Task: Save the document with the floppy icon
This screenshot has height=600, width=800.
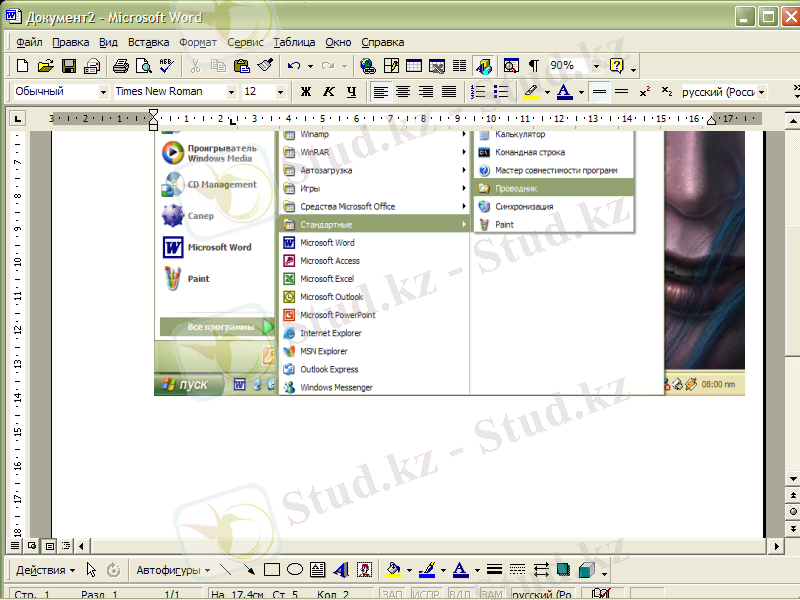Action: click(69, 66)
